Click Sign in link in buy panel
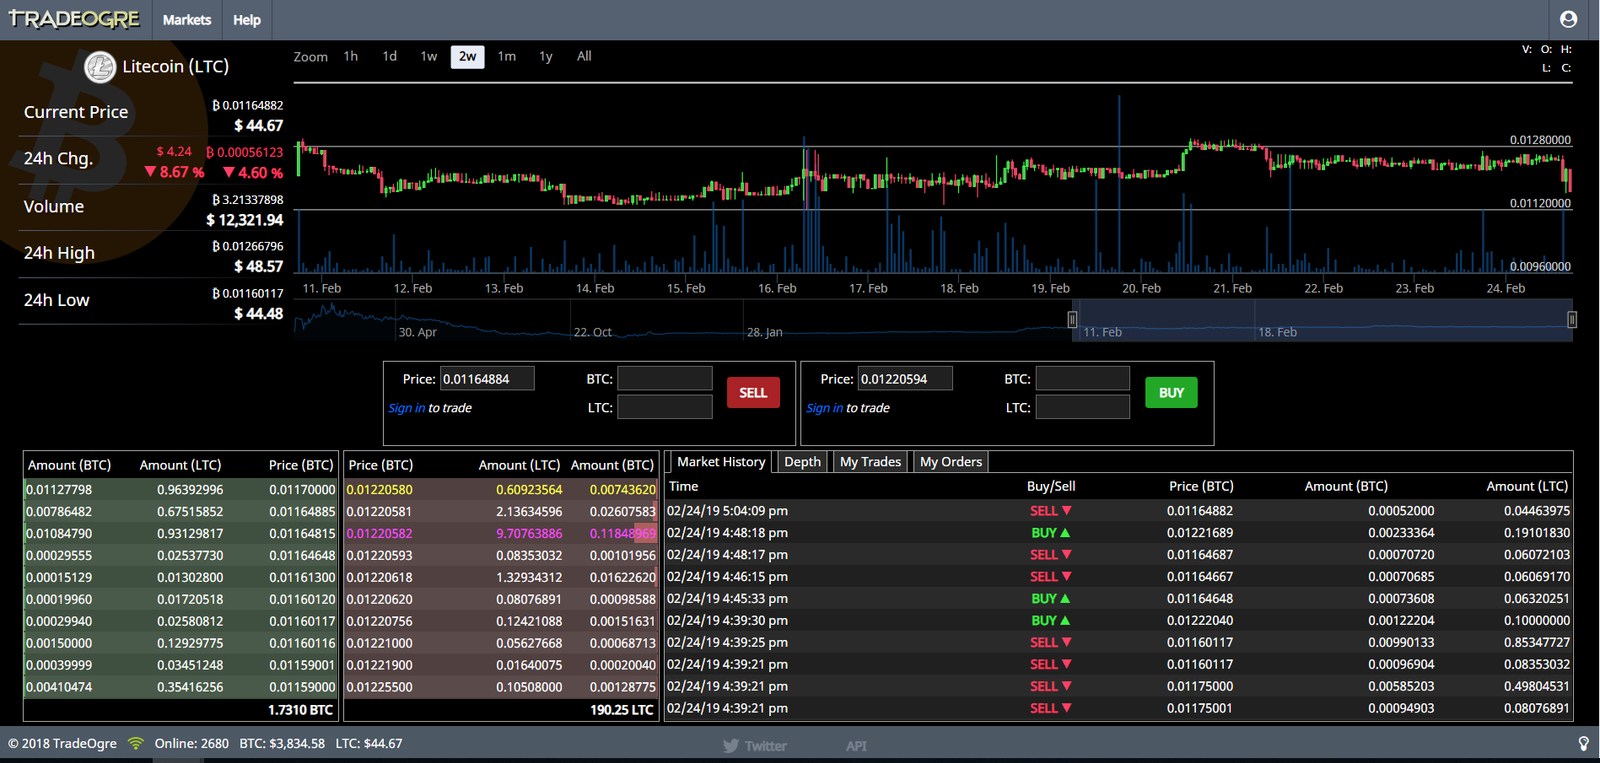Image resolution: width=1600 pixels, height=763 pixels. [824, 408]
